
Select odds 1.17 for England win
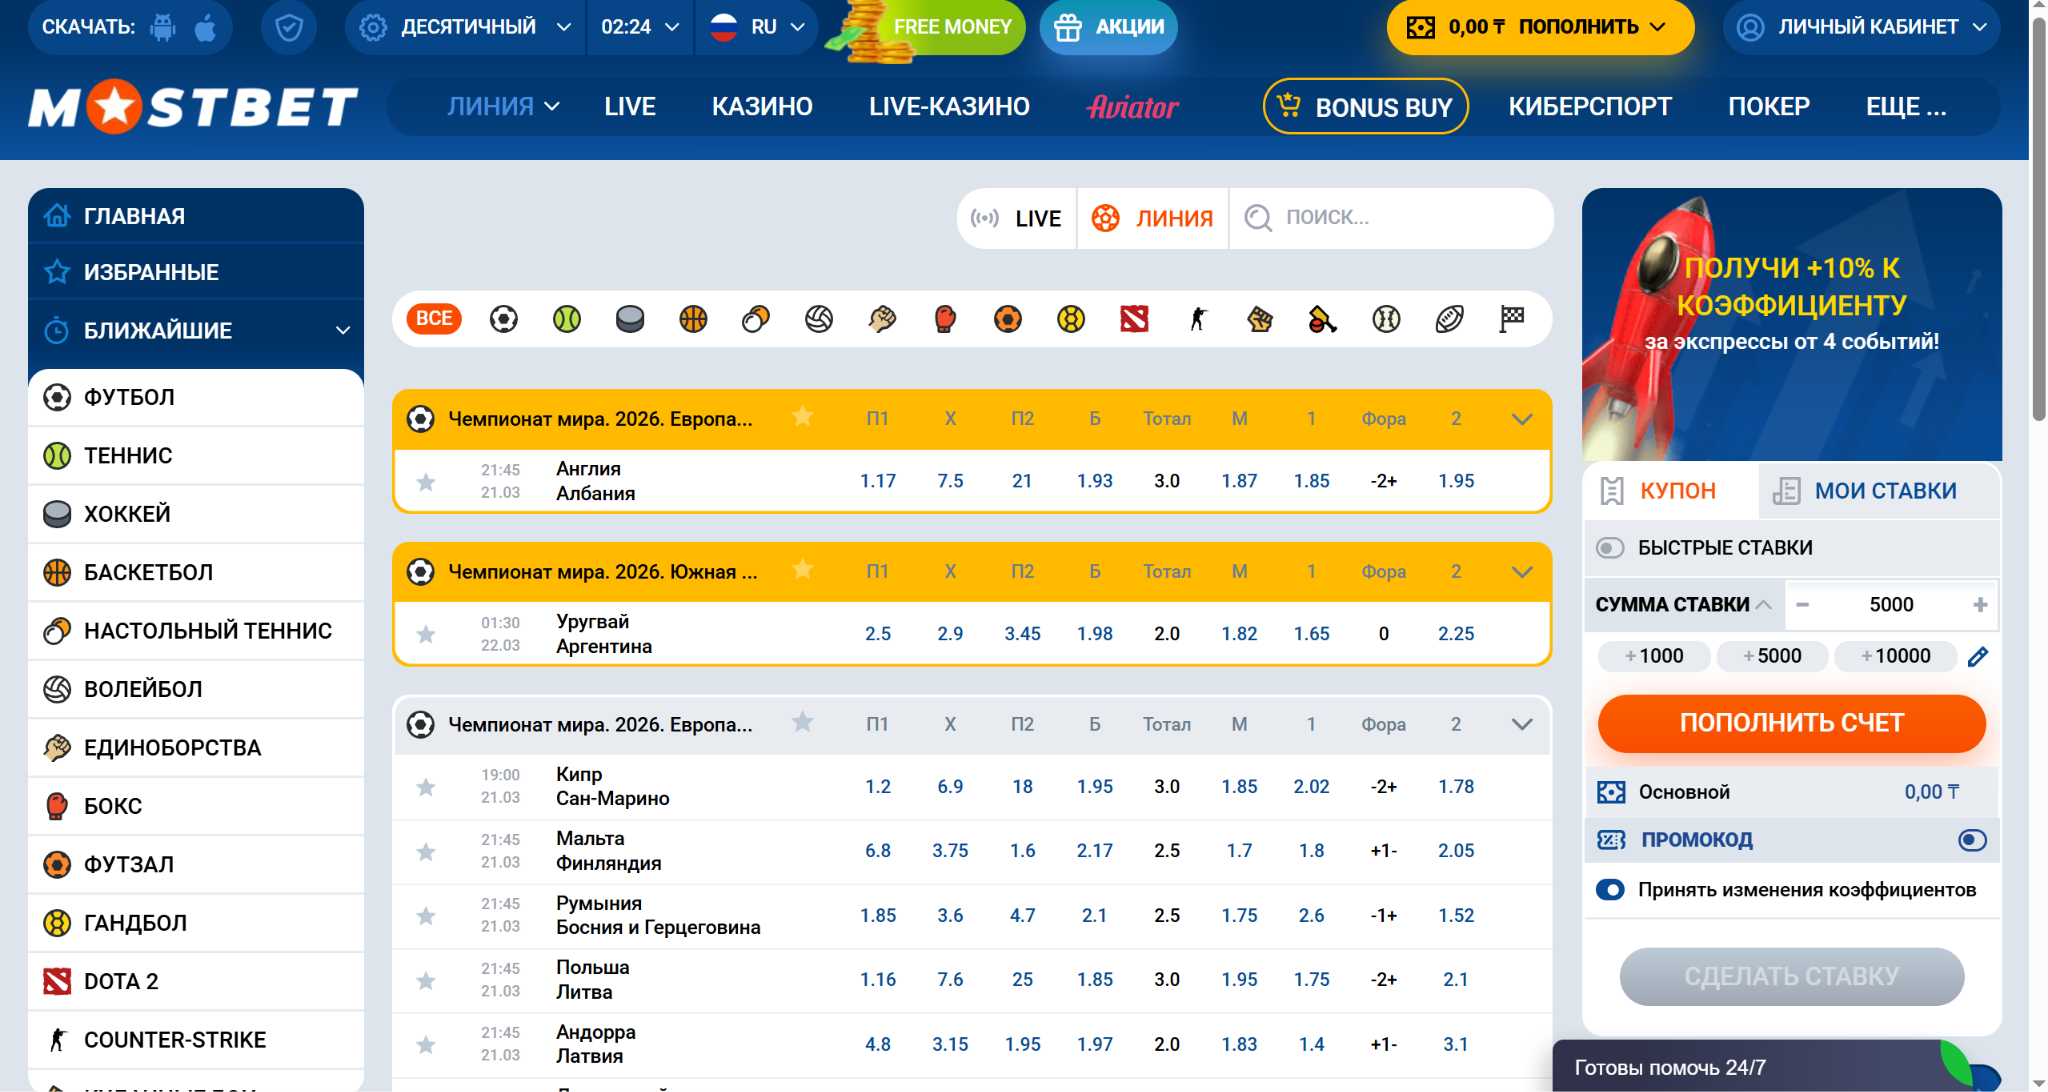[x=878, y=481]
